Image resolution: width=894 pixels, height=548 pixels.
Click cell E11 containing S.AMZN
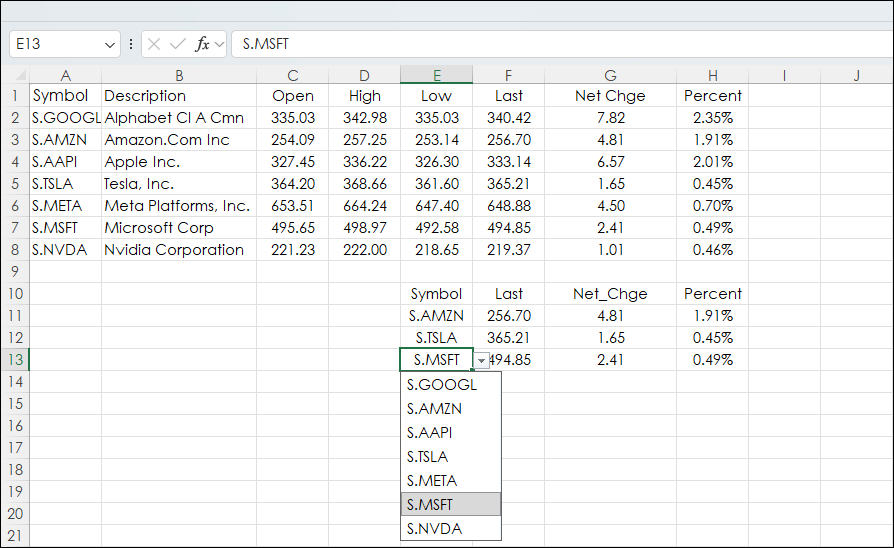[x=437, y=316]
